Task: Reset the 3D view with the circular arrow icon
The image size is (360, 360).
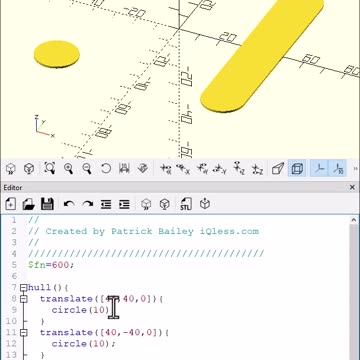Action: (x=106, y=168)
